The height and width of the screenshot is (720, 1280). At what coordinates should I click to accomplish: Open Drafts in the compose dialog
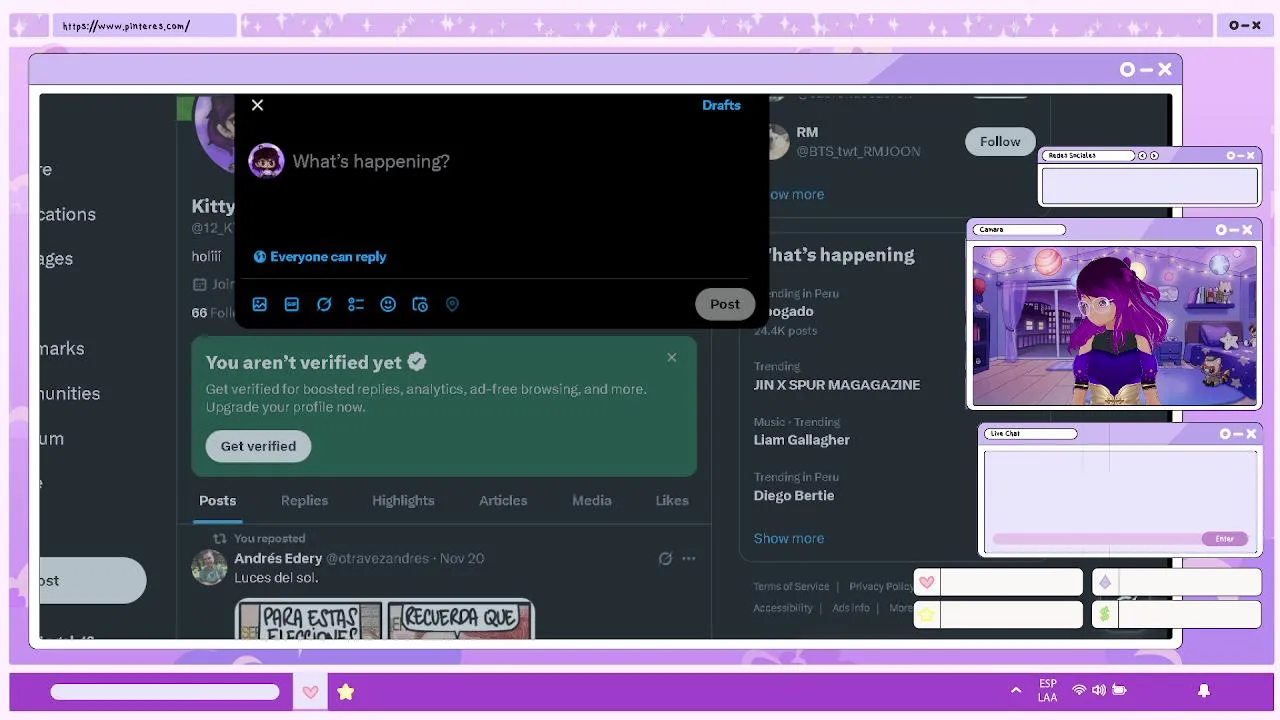pos(721,105)
